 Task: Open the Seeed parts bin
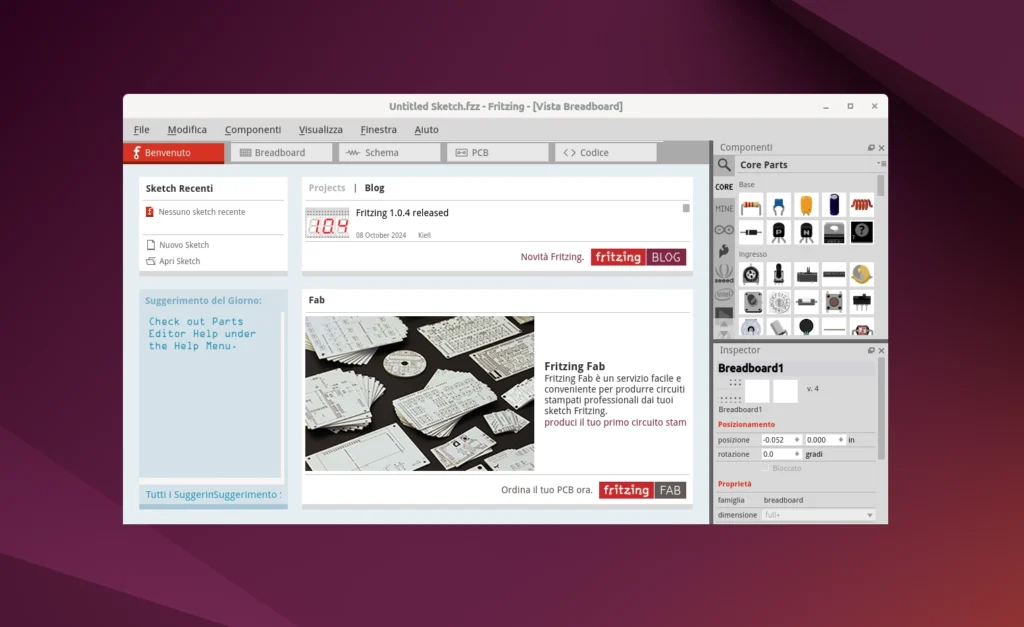[x=724, y=273]
